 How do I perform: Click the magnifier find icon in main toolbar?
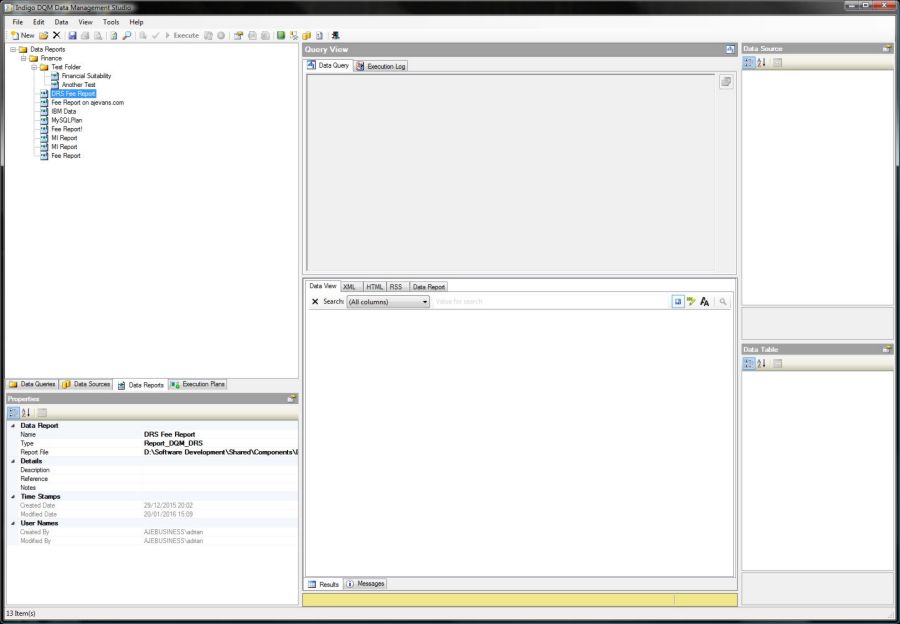tap(127, 35)
